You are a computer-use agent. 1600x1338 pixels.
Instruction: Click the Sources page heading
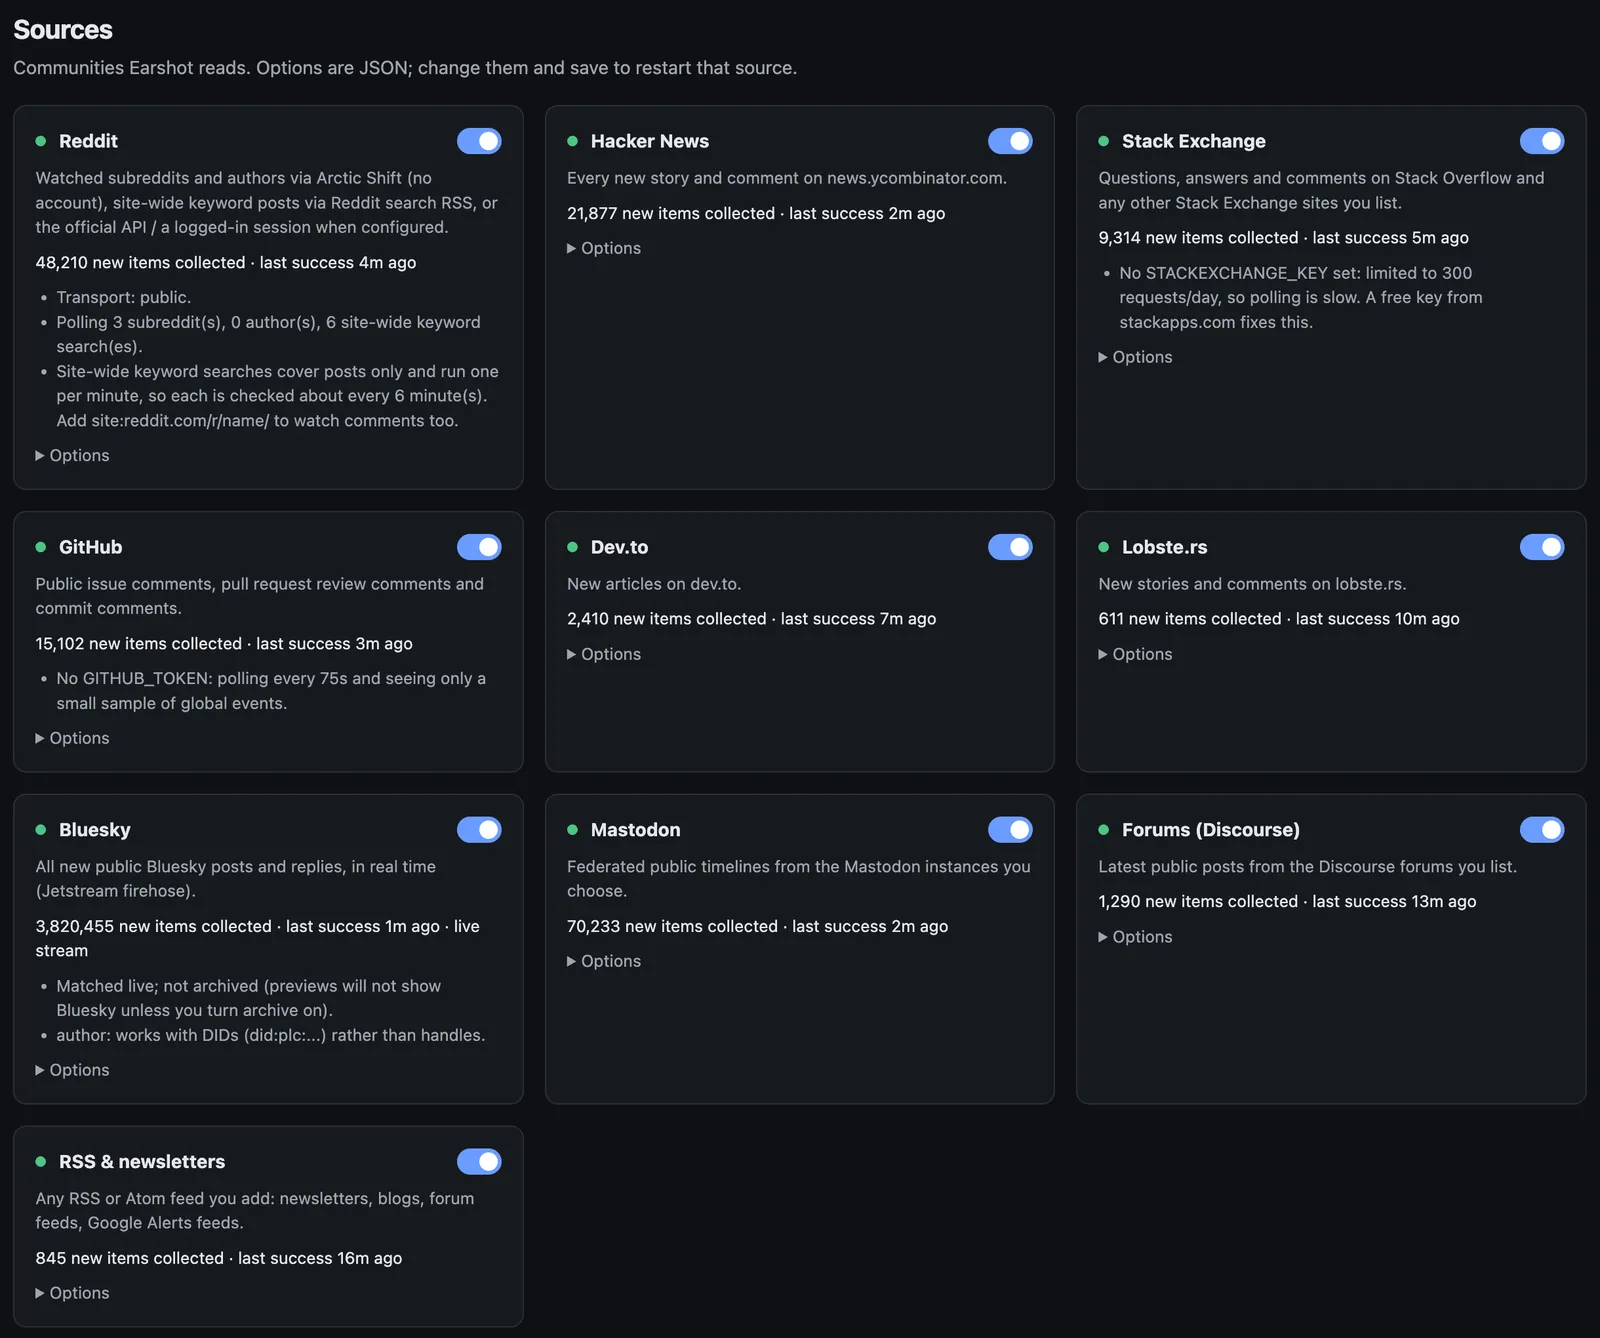point(63,30)
